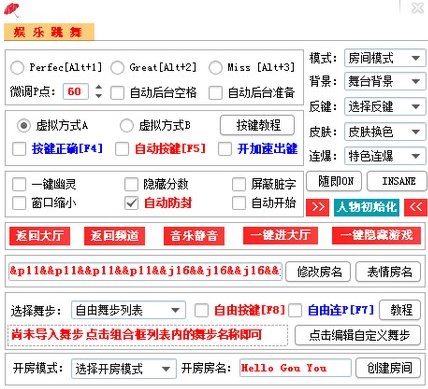428x389 pixels.
Task: Click the 微调P点 value field showing 60
Action: 76,91
